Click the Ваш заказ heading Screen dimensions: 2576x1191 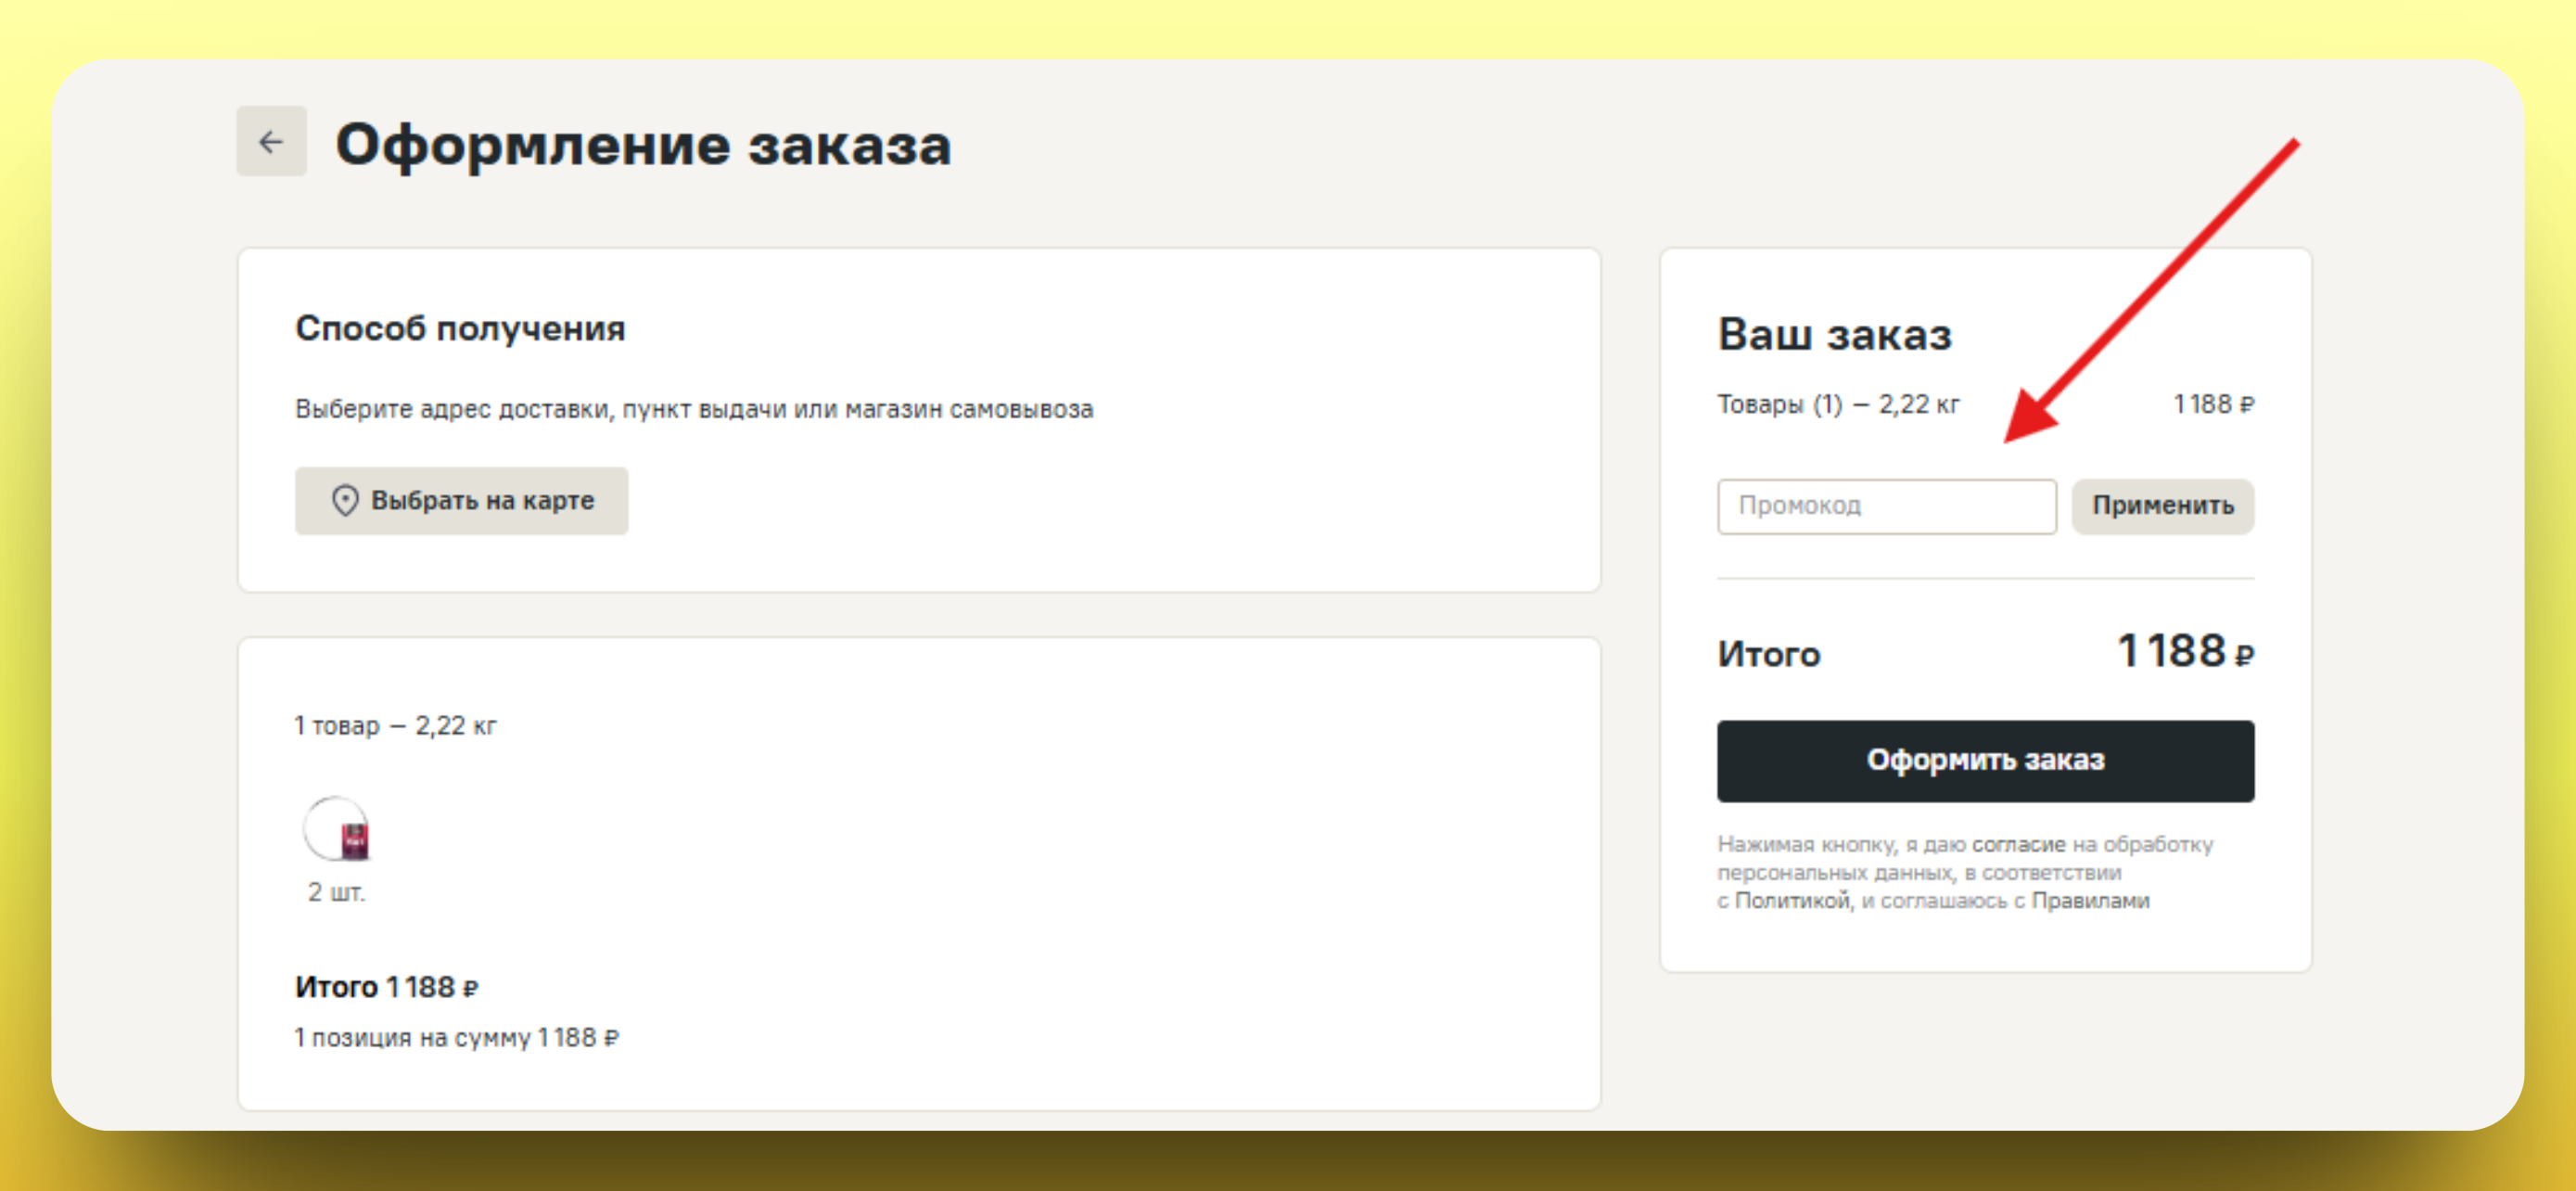click(1834, 334)
